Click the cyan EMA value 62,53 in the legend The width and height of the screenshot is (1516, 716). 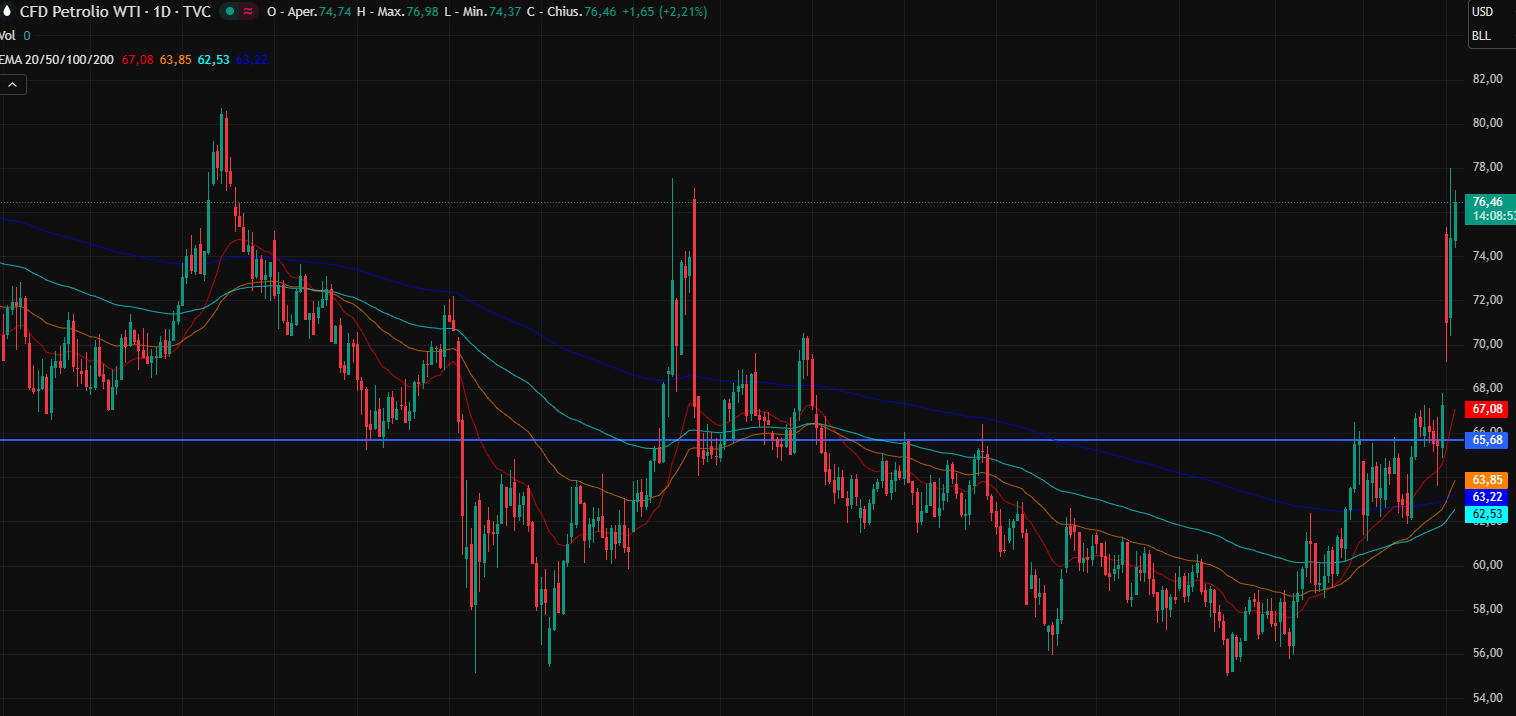coord(214,60)
